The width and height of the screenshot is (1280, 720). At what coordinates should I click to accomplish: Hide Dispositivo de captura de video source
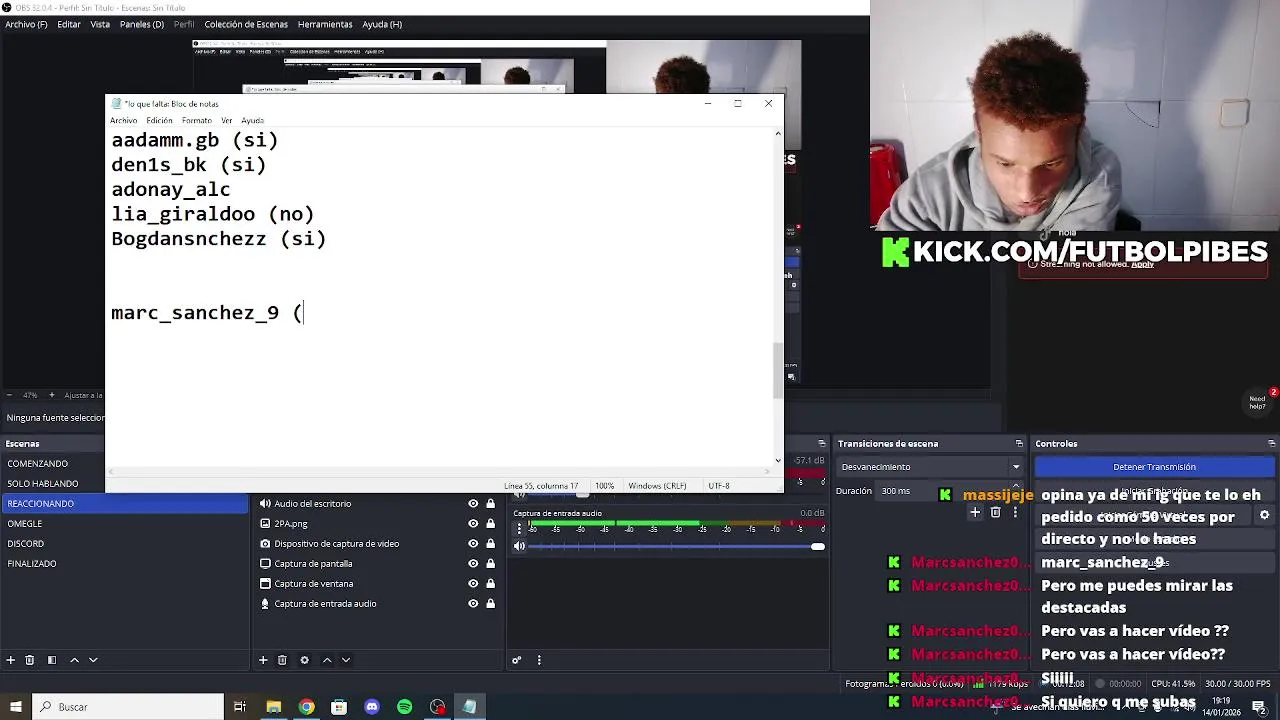pos(473,544)
